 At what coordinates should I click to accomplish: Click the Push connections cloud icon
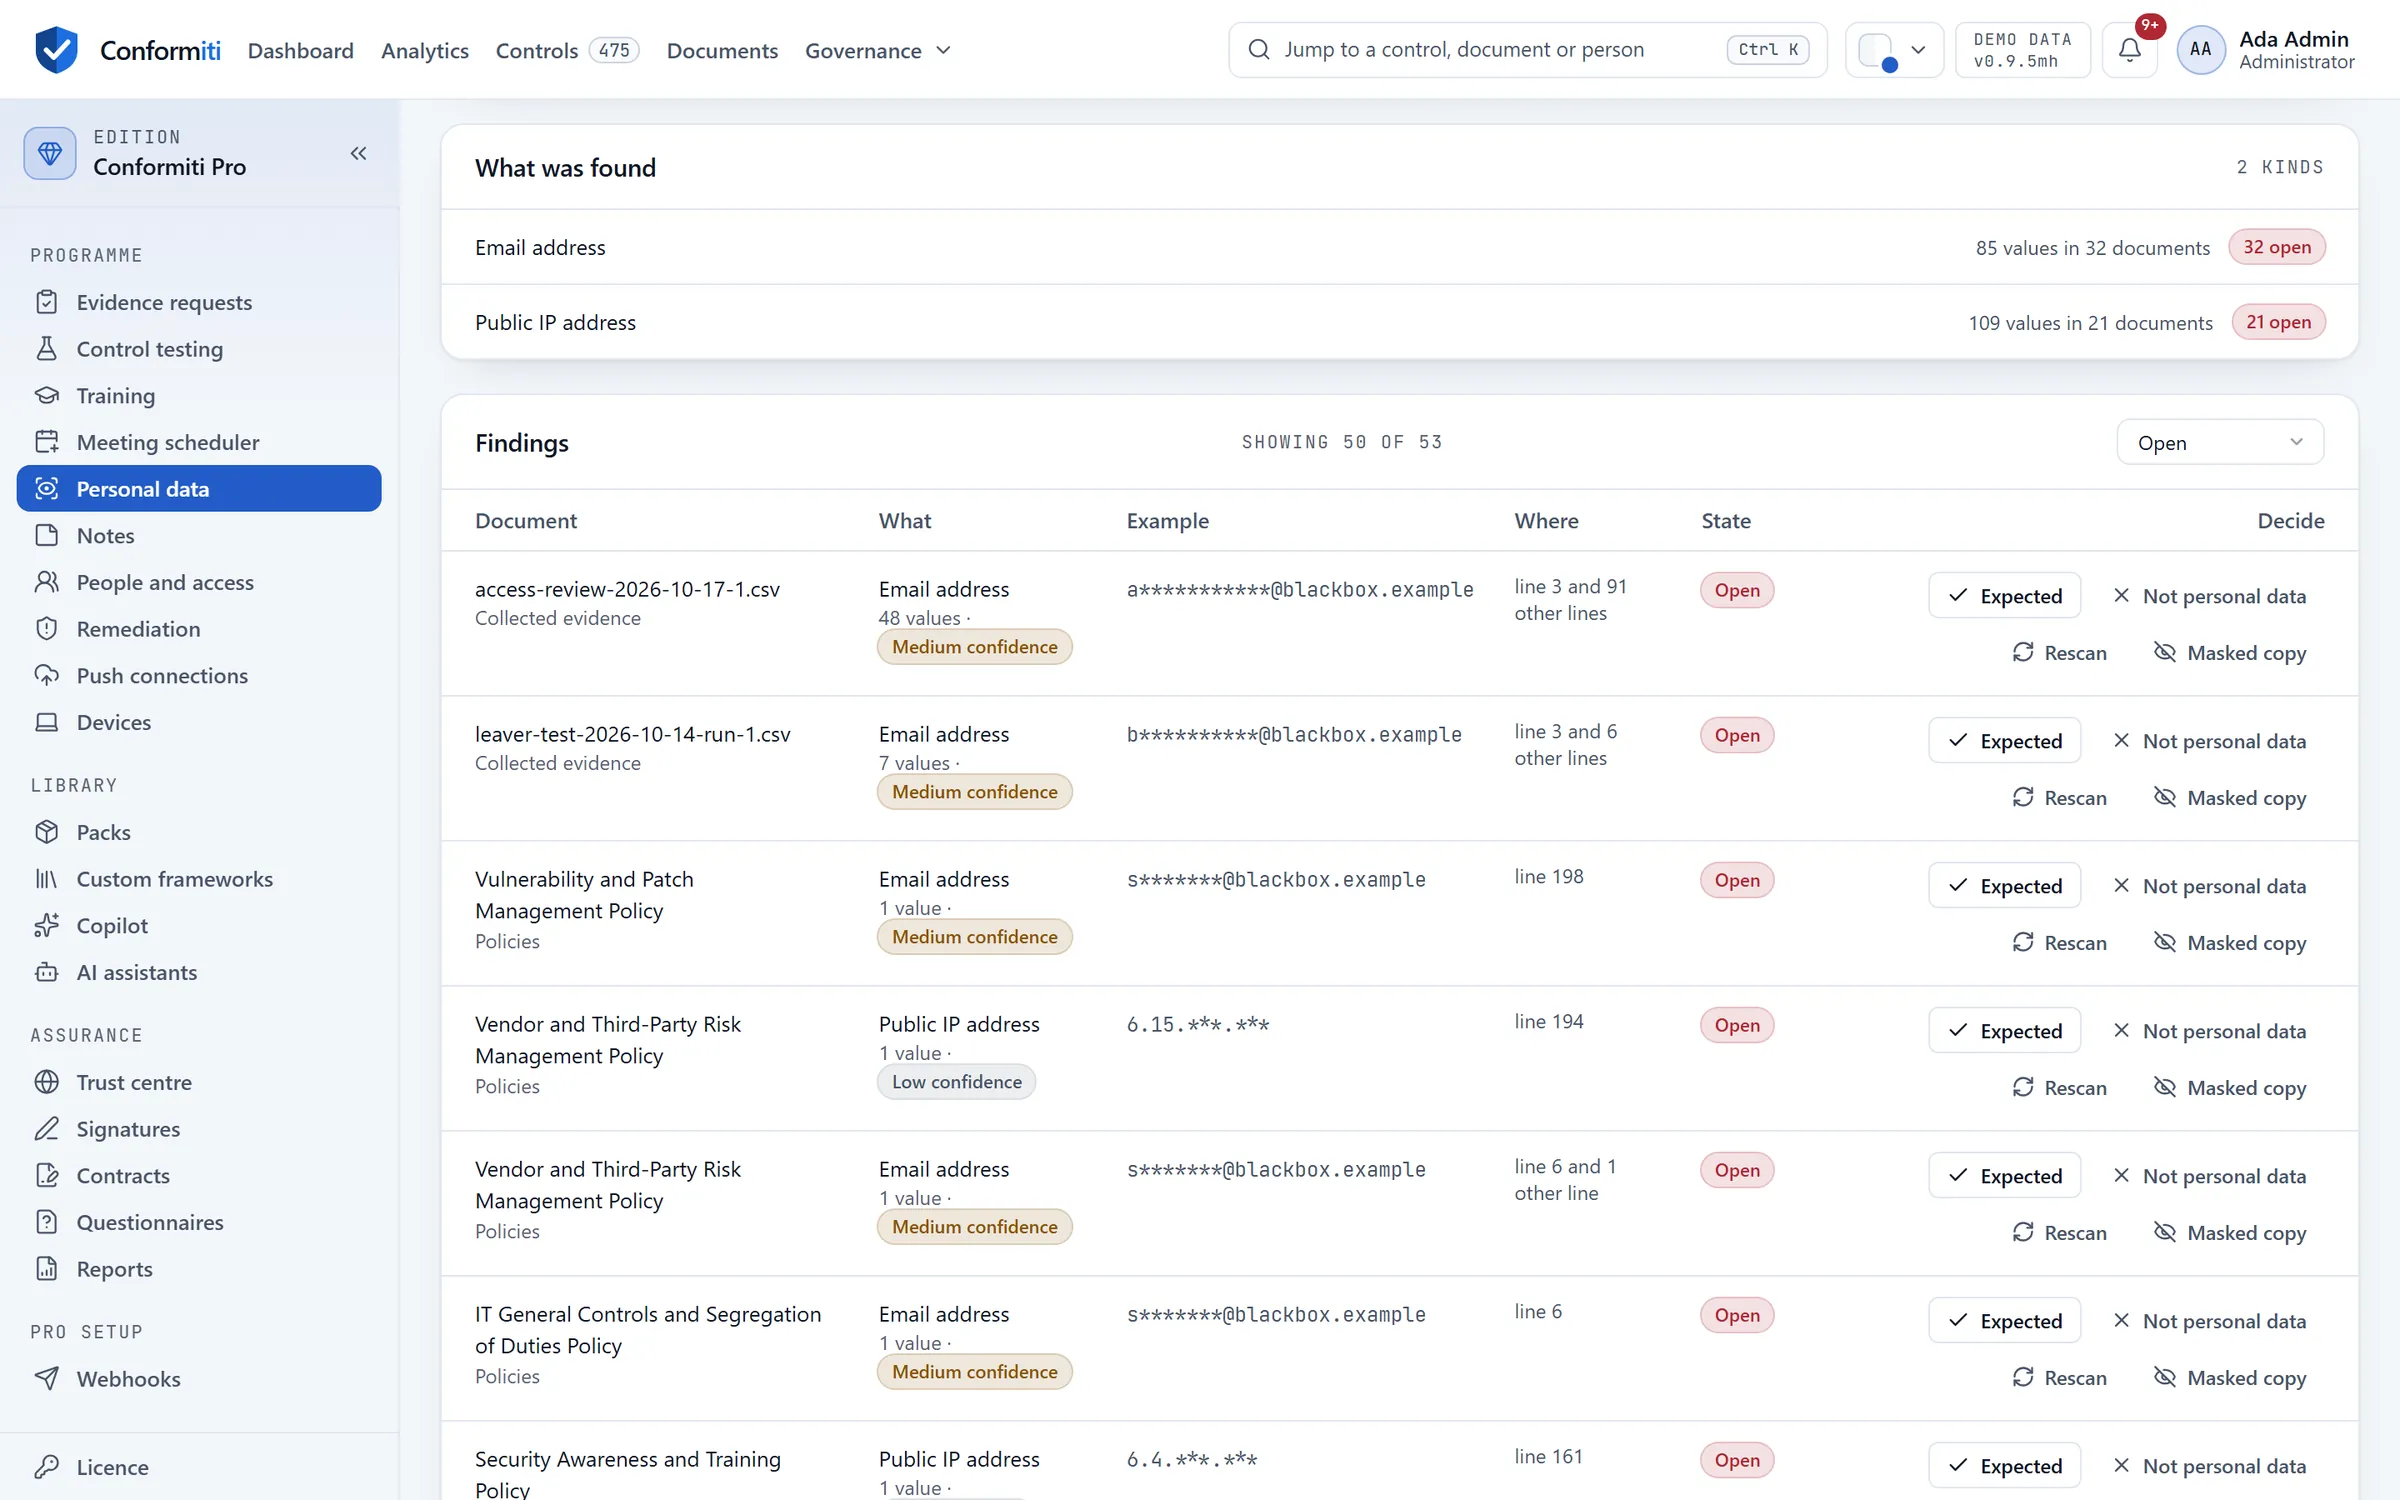47,675
